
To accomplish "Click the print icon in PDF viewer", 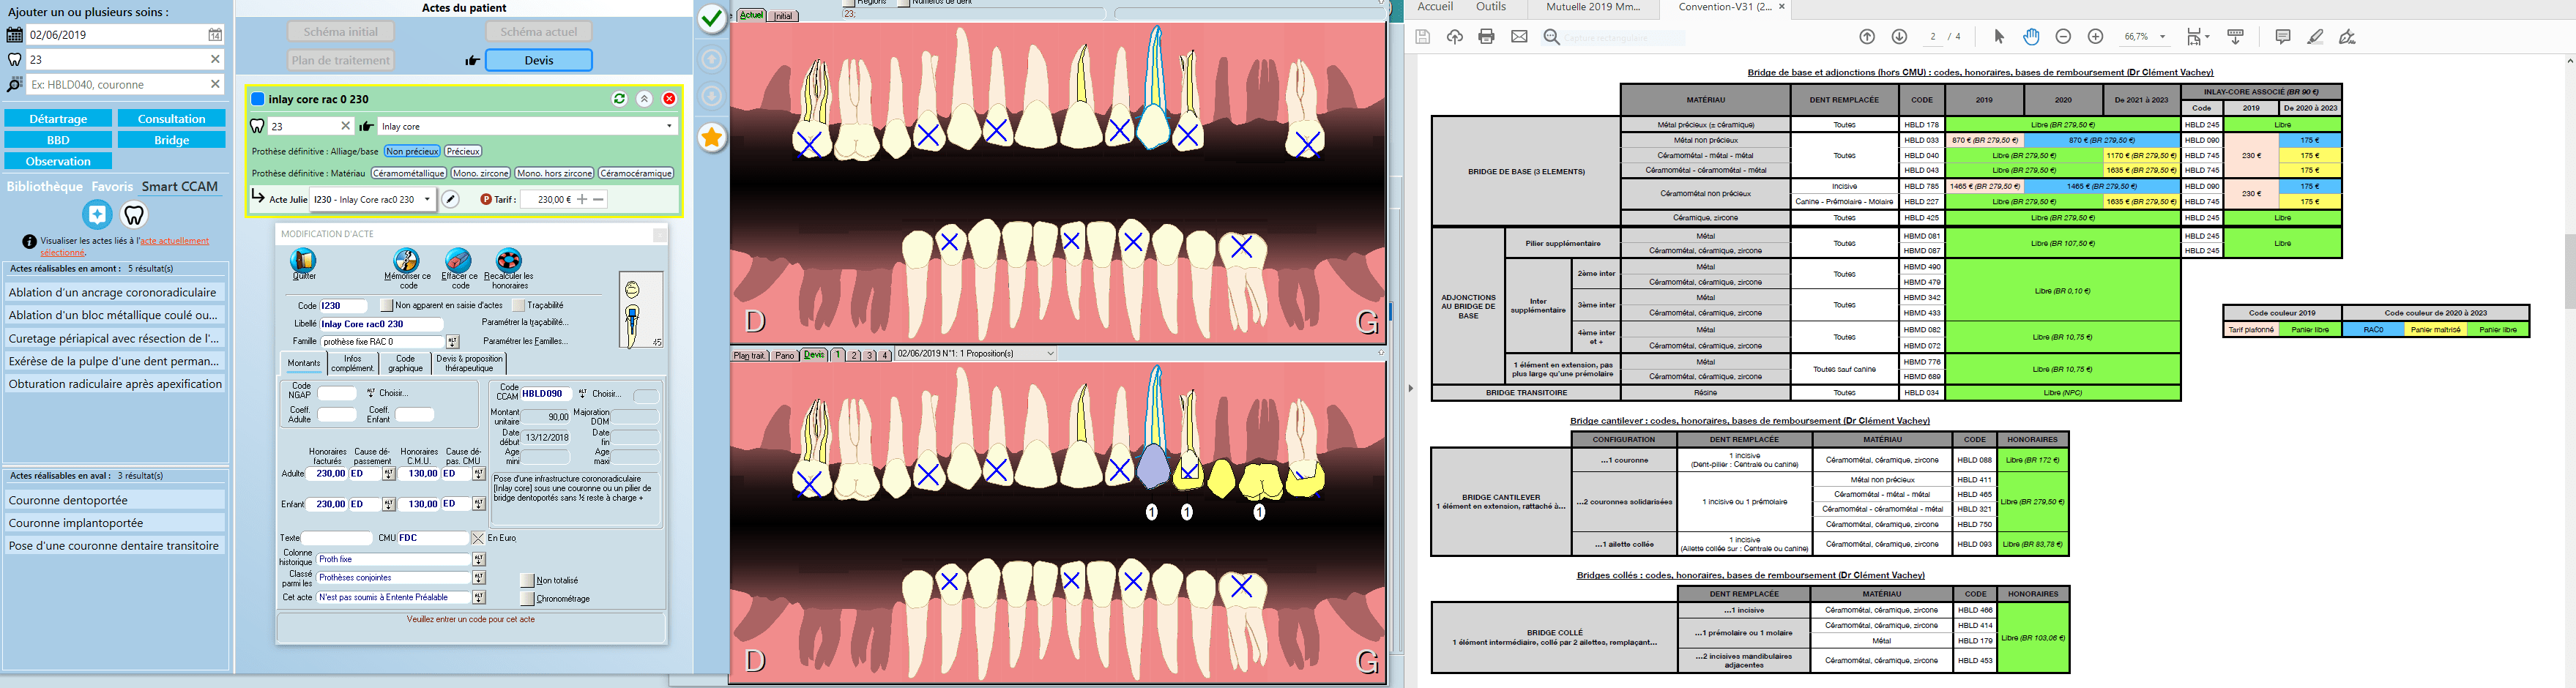I will (1486, 37).
